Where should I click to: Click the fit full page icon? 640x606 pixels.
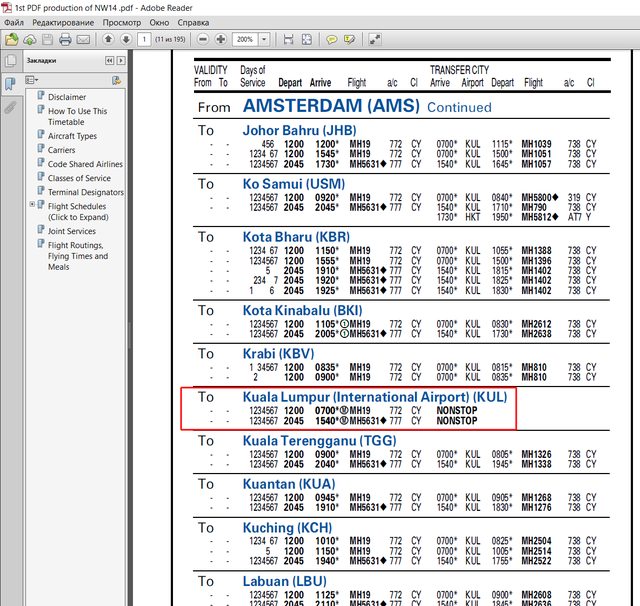pos(307,40)
